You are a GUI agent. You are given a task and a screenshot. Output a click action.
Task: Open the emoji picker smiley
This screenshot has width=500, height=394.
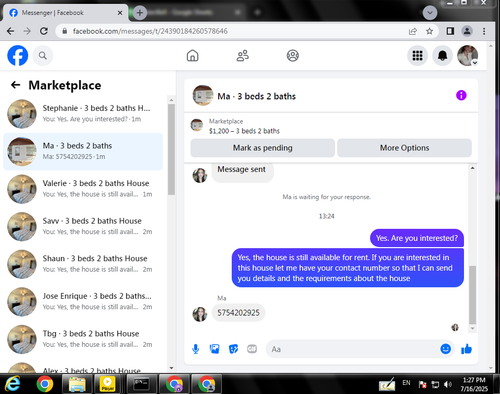point(446,349)
